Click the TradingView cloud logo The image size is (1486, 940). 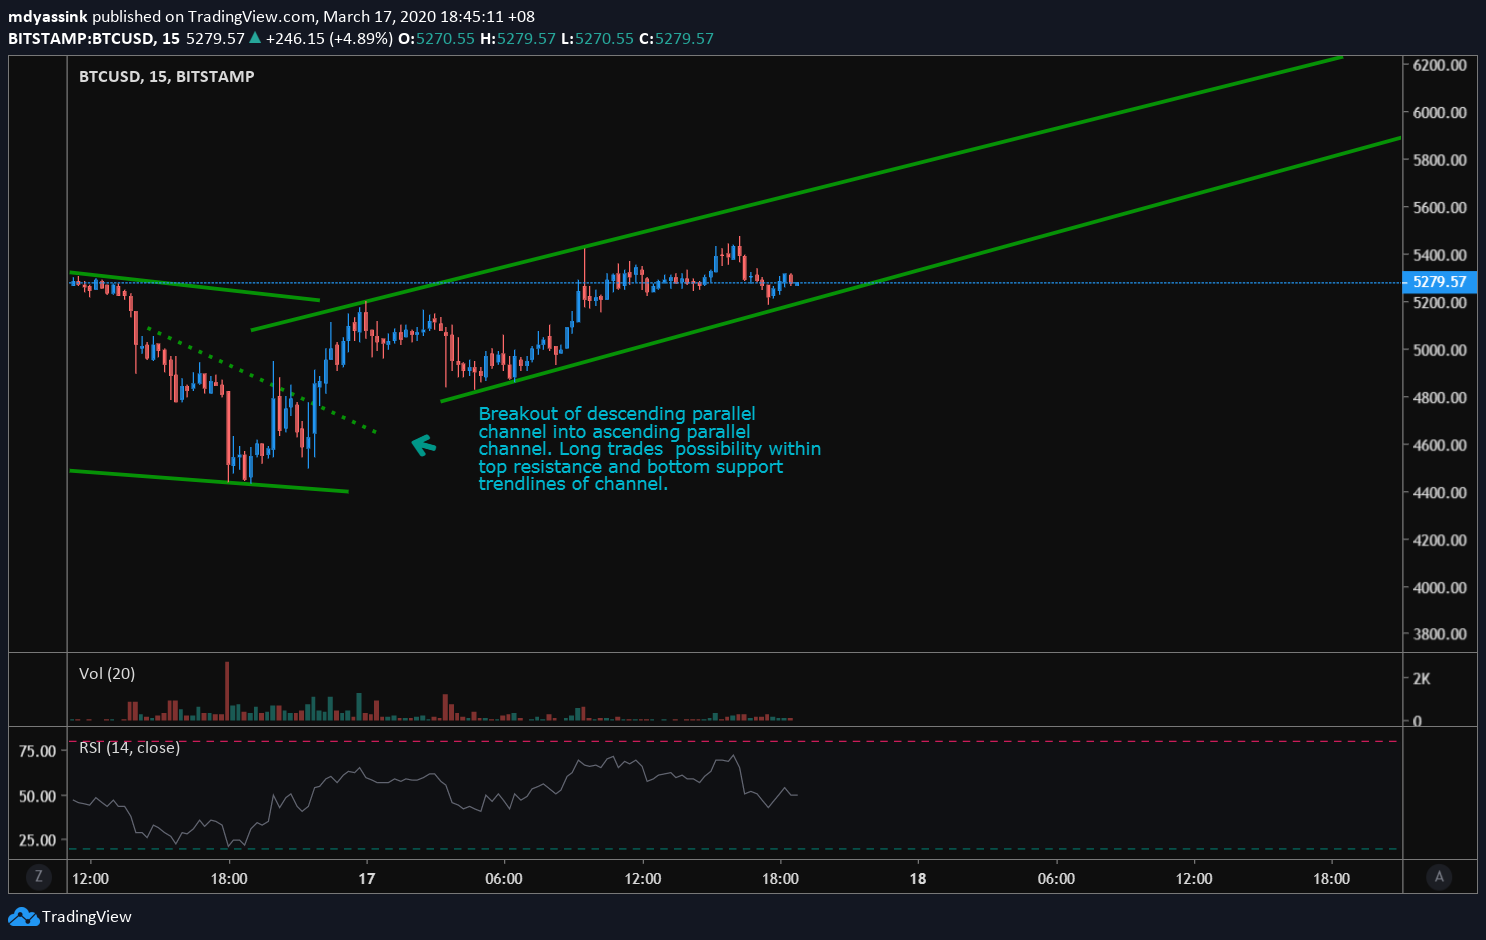[24, 916]
